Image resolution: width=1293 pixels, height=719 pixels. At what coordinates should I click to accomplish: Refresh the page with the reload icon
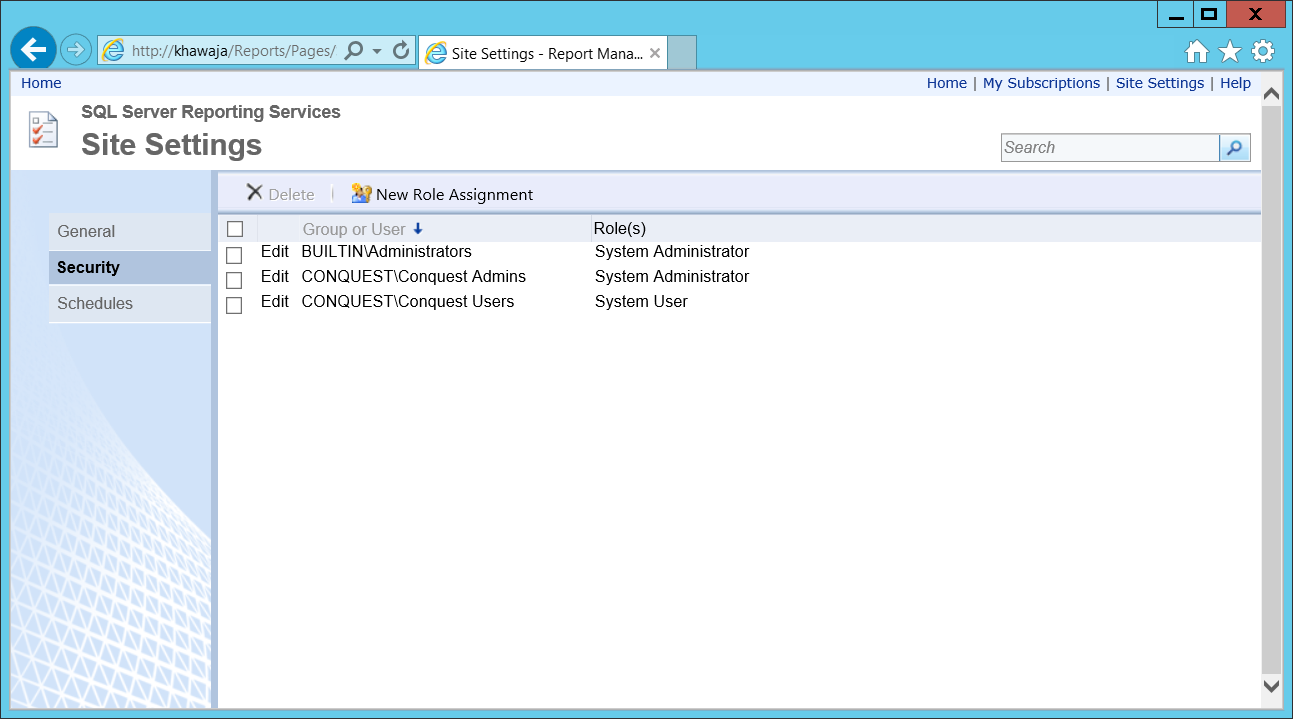(401, 51)
